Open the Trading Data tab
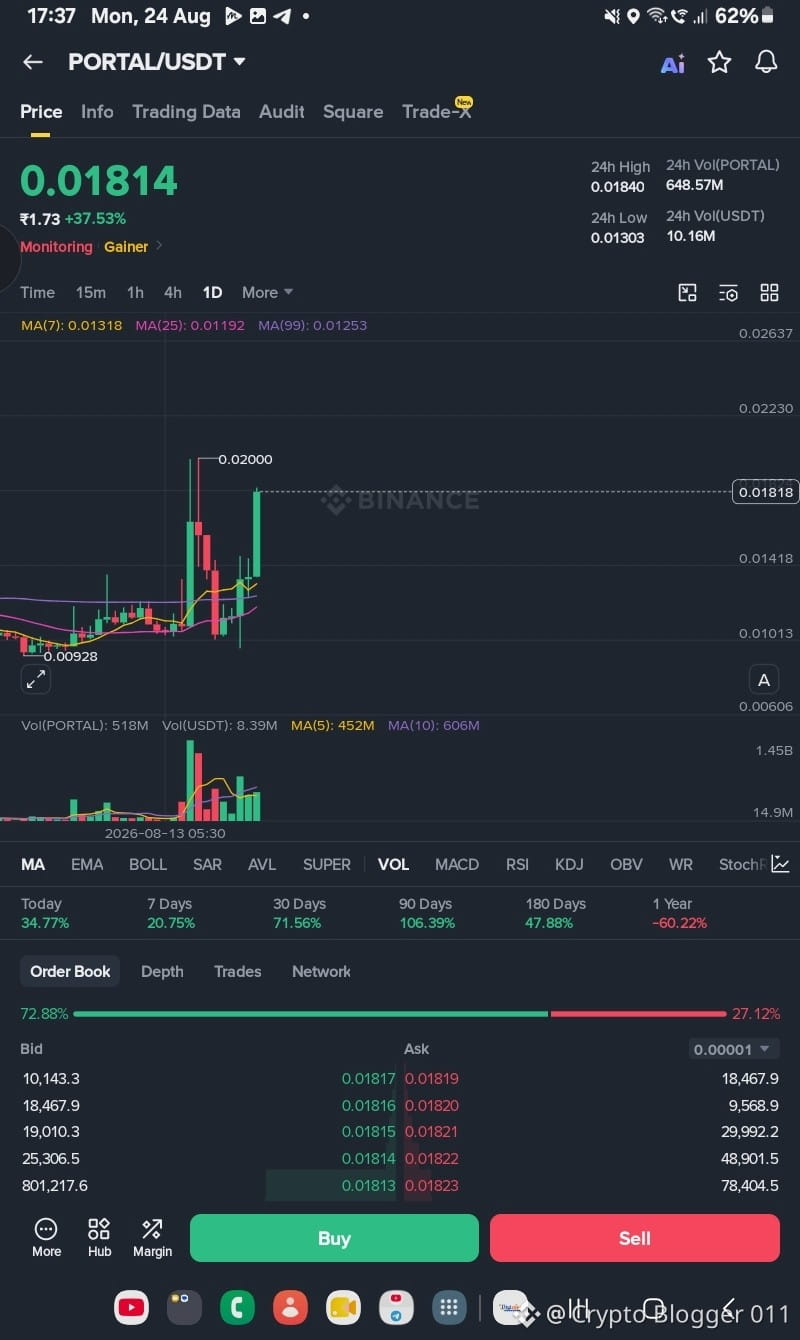 (186, 112)
